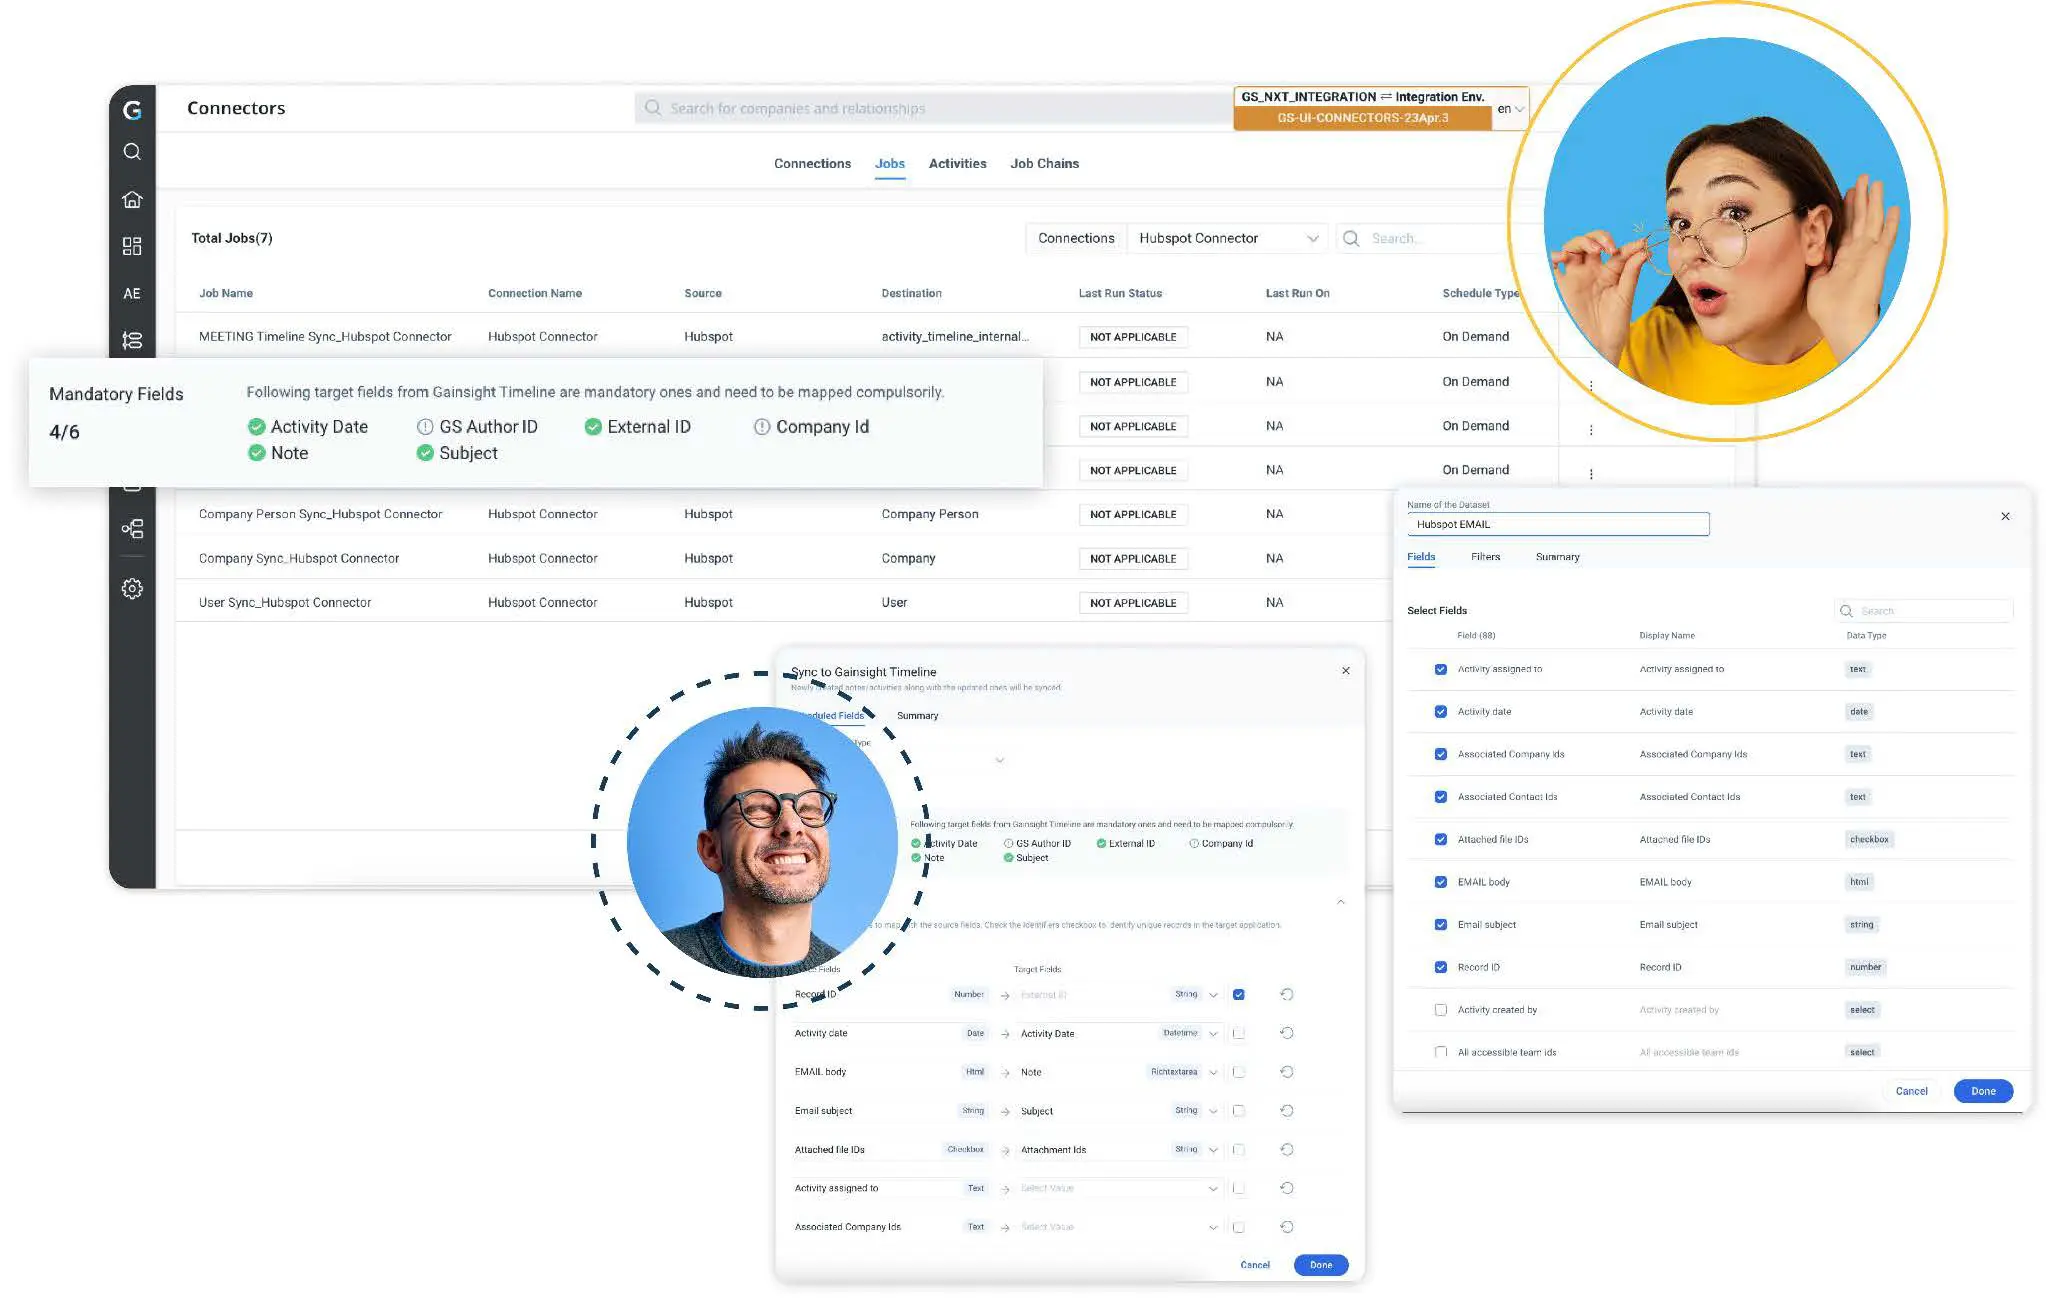Check the Activity created by field checkbox
The height and width of the screenshot is (1298, 2046).
1440,1010
